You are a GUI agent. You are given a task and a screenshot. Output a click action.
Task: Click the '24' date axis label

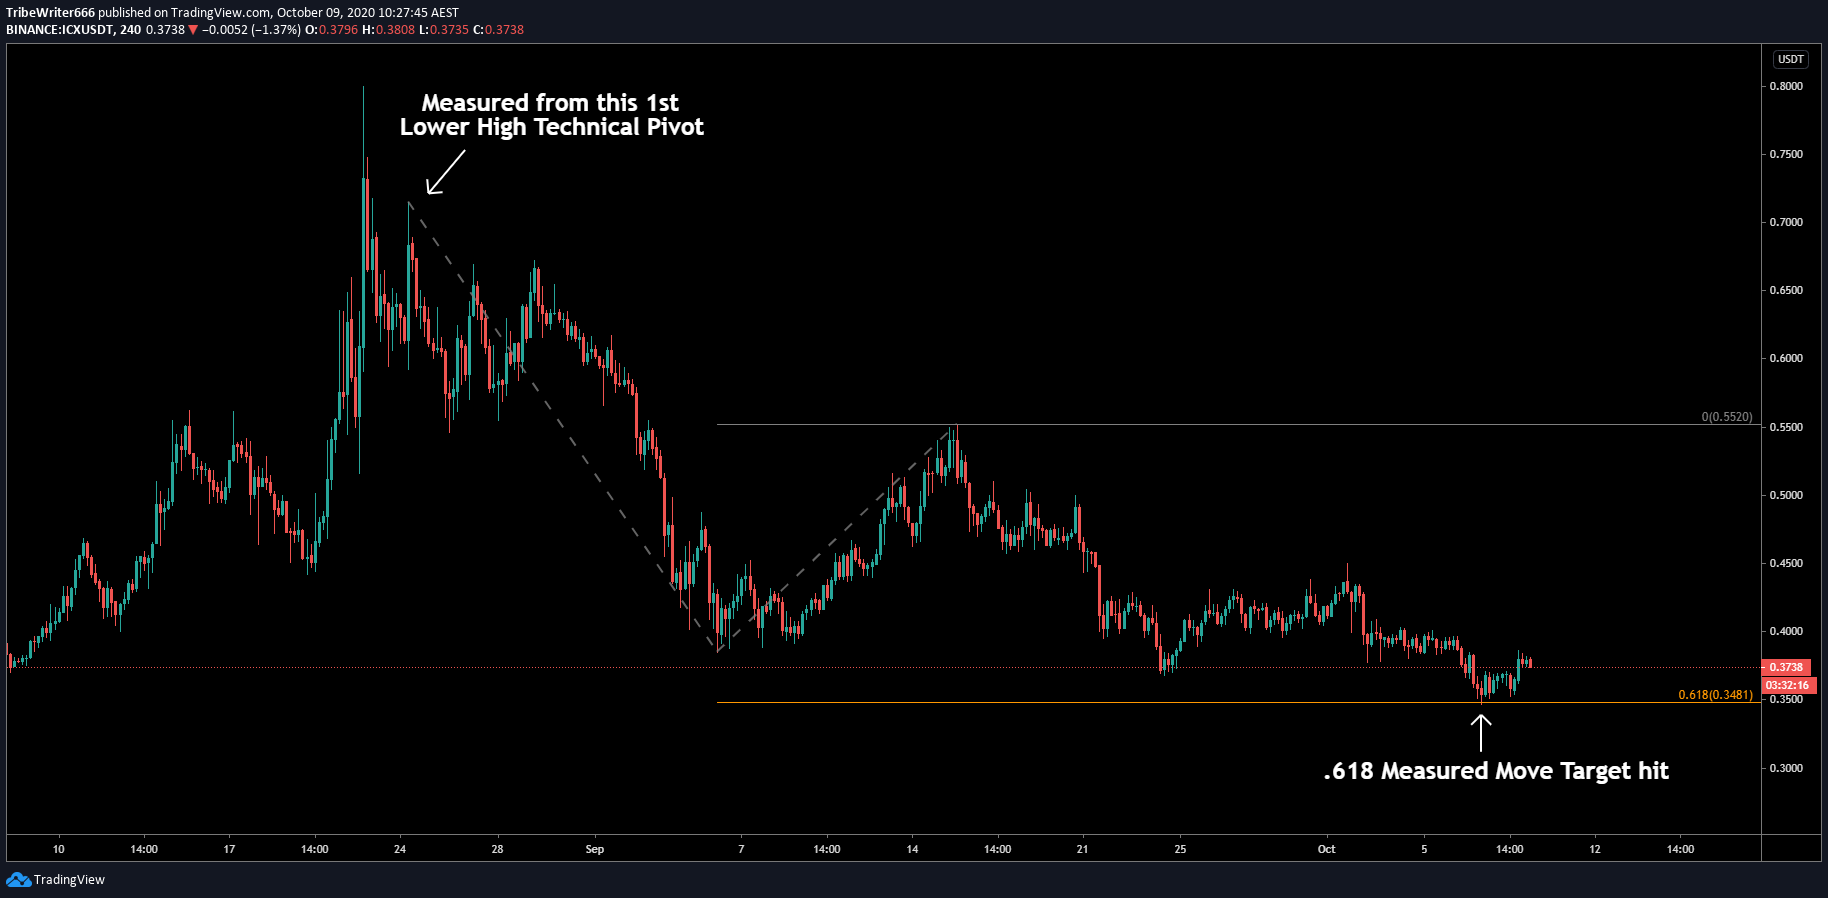pyautogui.click(x=400, y=849)
